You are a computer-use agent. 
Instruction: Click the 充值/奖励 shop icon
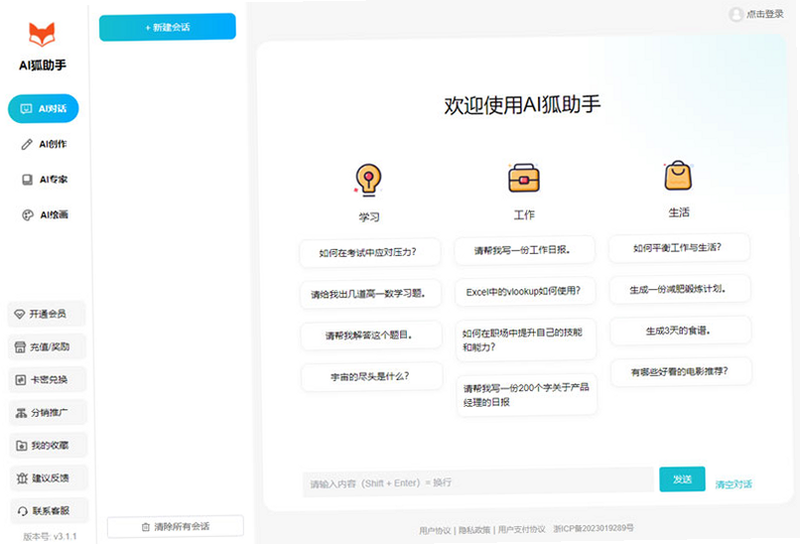20,347
